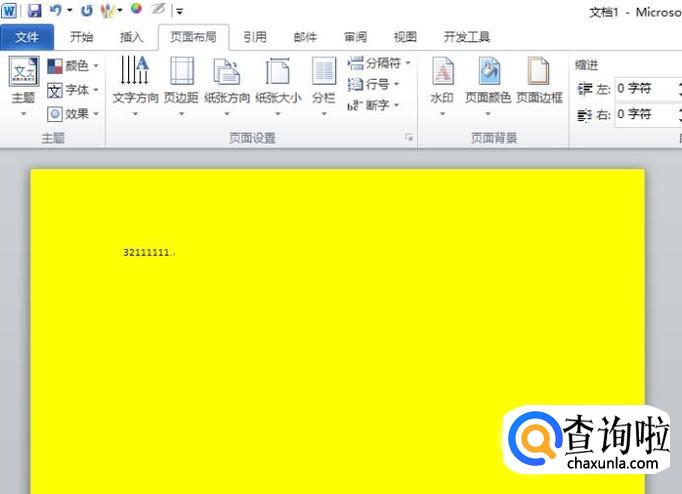This screenshot has height=494, width=682.
Task: Open Paper Size (纸张大小) icon
Action: (277, 76)
